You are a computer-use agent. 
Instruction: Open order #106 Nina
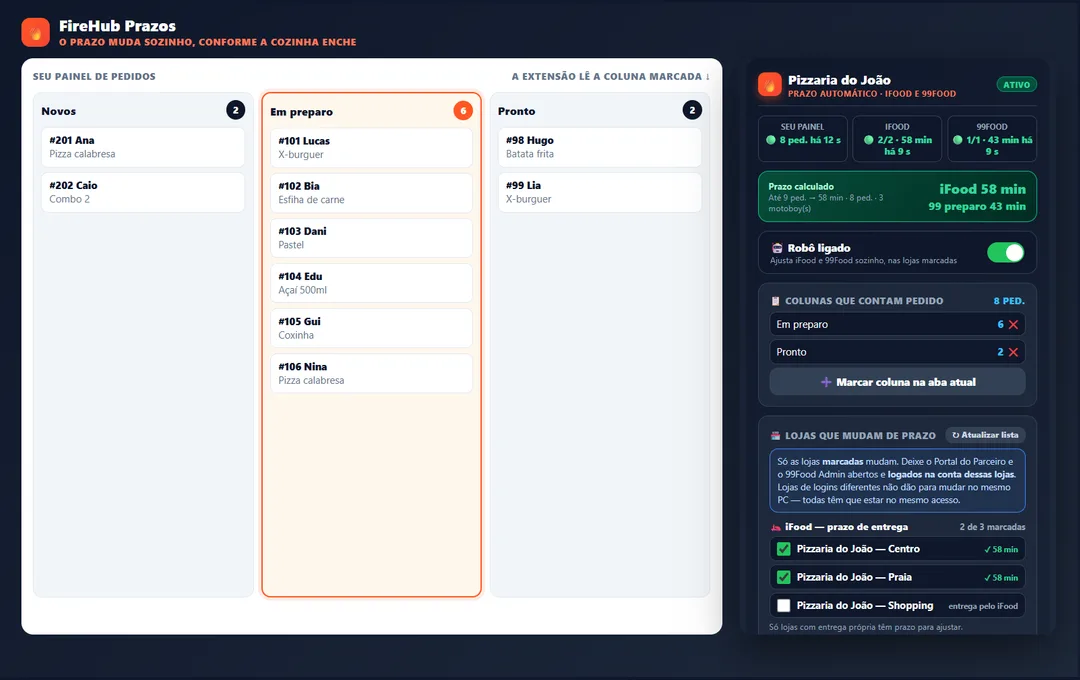pos(371,373)
